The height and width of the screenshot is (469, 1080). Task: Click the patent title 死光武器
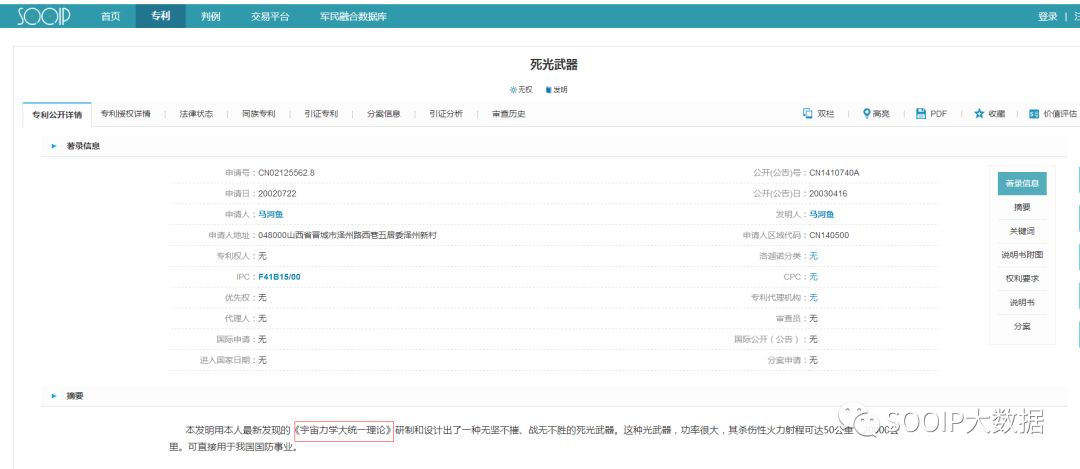[x=553, y=65]
